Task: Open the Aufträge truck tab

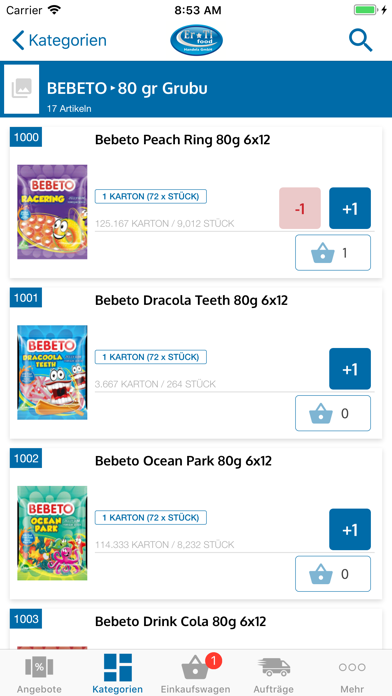Action: (x=274, y=674)
